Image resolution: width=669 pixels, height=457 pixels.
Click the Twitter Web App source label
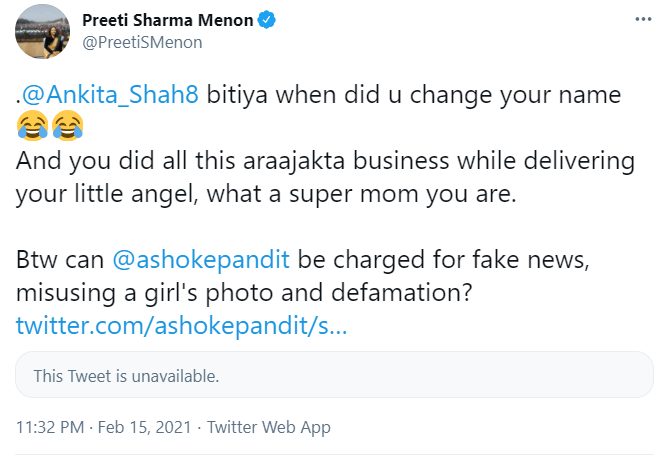click(x=269, y=427)
